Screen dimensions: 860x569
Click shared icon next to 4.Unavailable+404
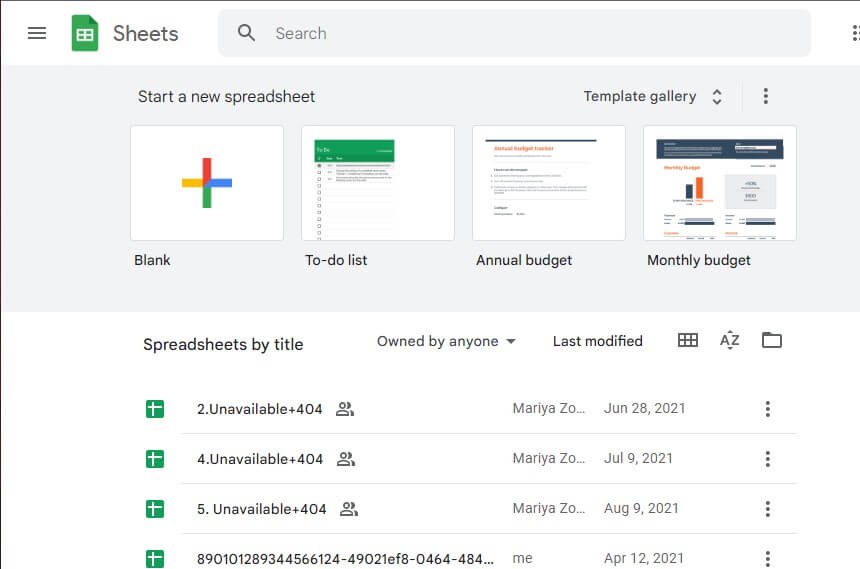coord(346,459)
